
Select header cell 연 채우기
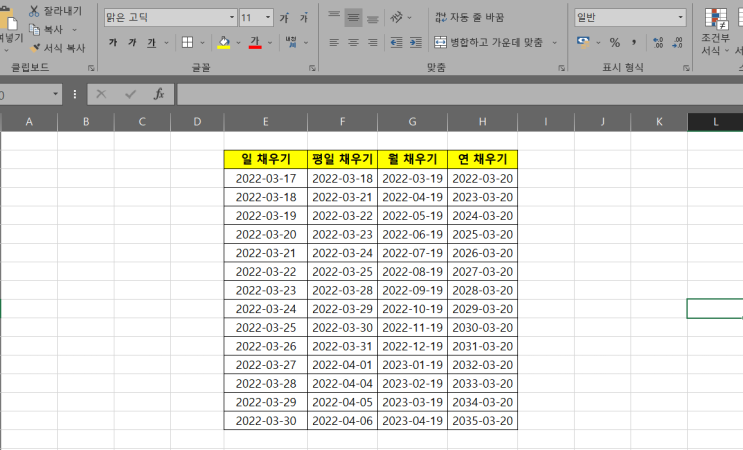482,159
